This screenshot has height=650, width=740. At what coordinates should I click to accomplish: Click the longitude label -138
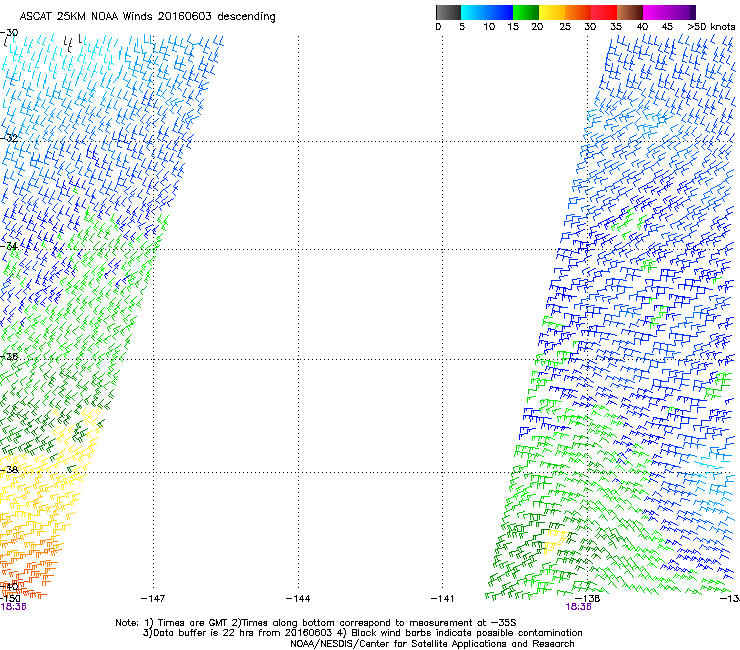(588, 599)
